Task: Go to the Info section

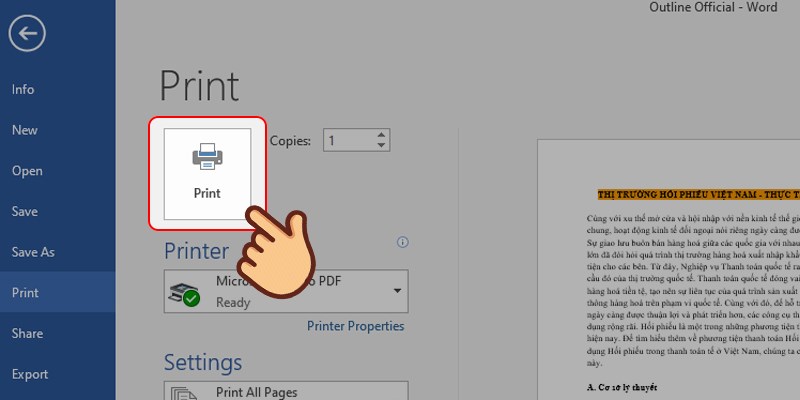Action: 23,89
